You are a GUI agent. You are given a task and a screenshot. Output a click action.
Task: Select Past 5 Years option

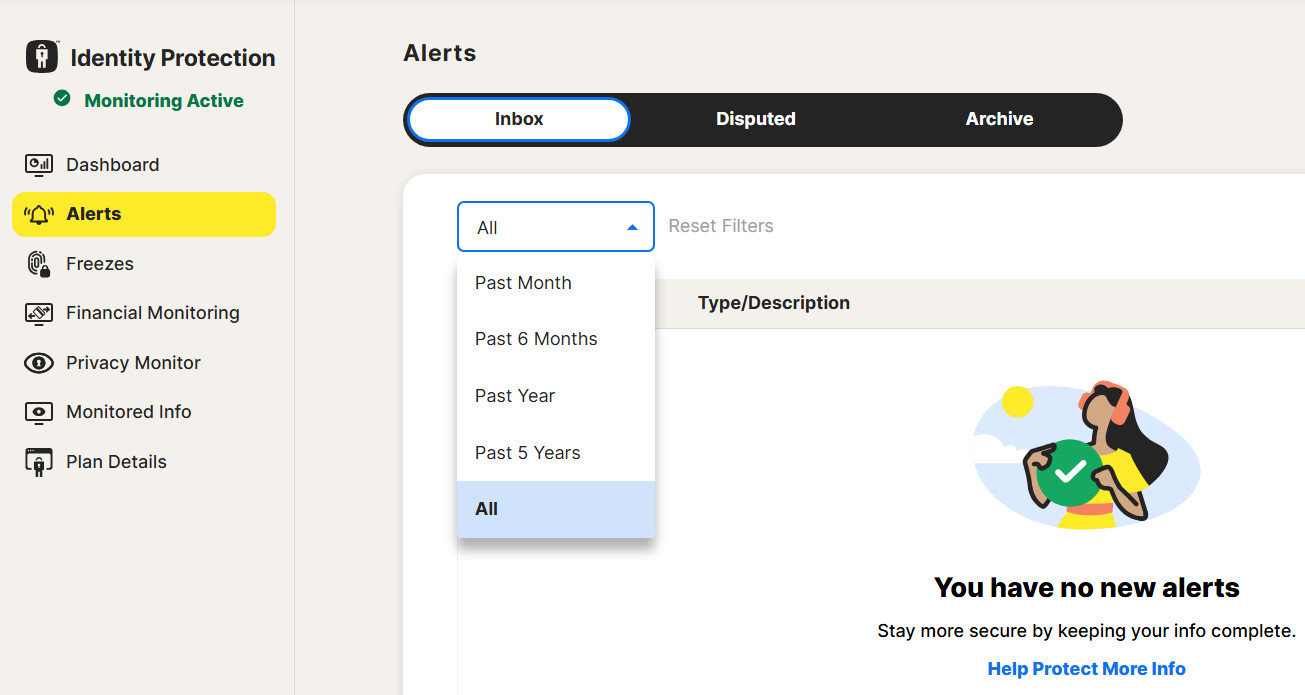[527, 453]
